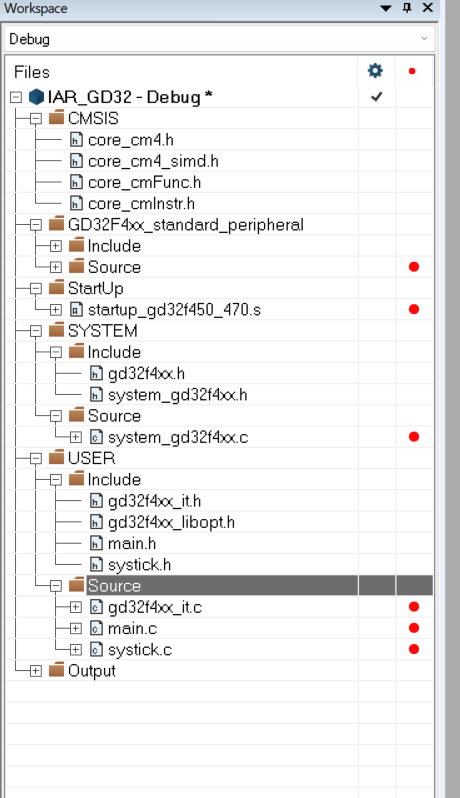
Task: Open the Debug configuration dropdown
Action: 220,39
